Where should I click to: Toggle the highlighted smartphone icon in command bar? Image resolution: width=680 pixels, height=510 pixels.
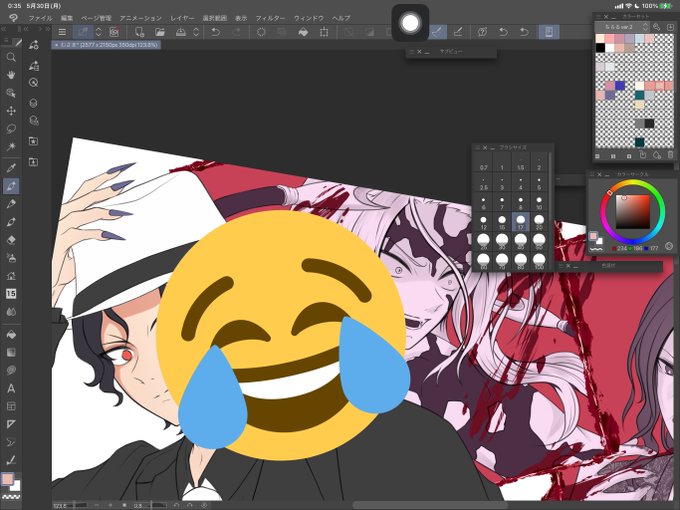[549, 32]
